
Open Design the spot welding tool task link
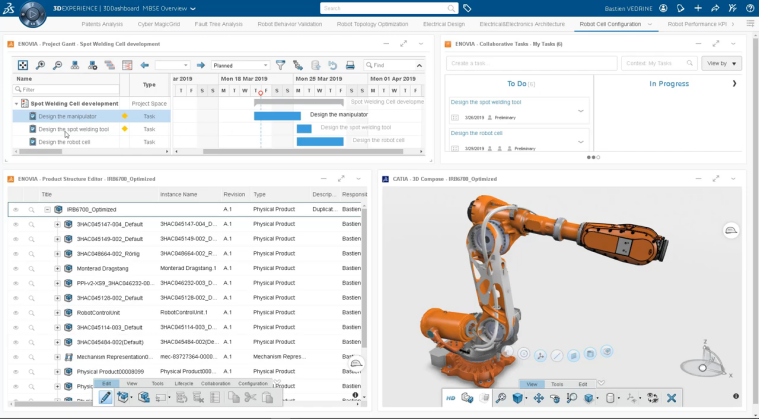pos(486,102)
